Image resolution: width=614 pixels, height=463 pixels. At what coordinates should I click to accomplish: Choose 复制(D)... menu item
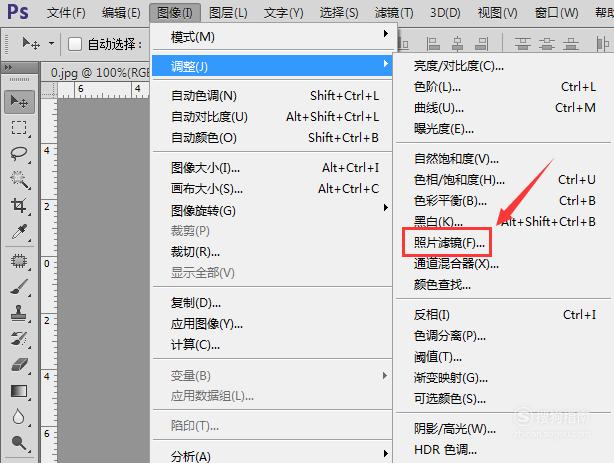coord(272,302)
